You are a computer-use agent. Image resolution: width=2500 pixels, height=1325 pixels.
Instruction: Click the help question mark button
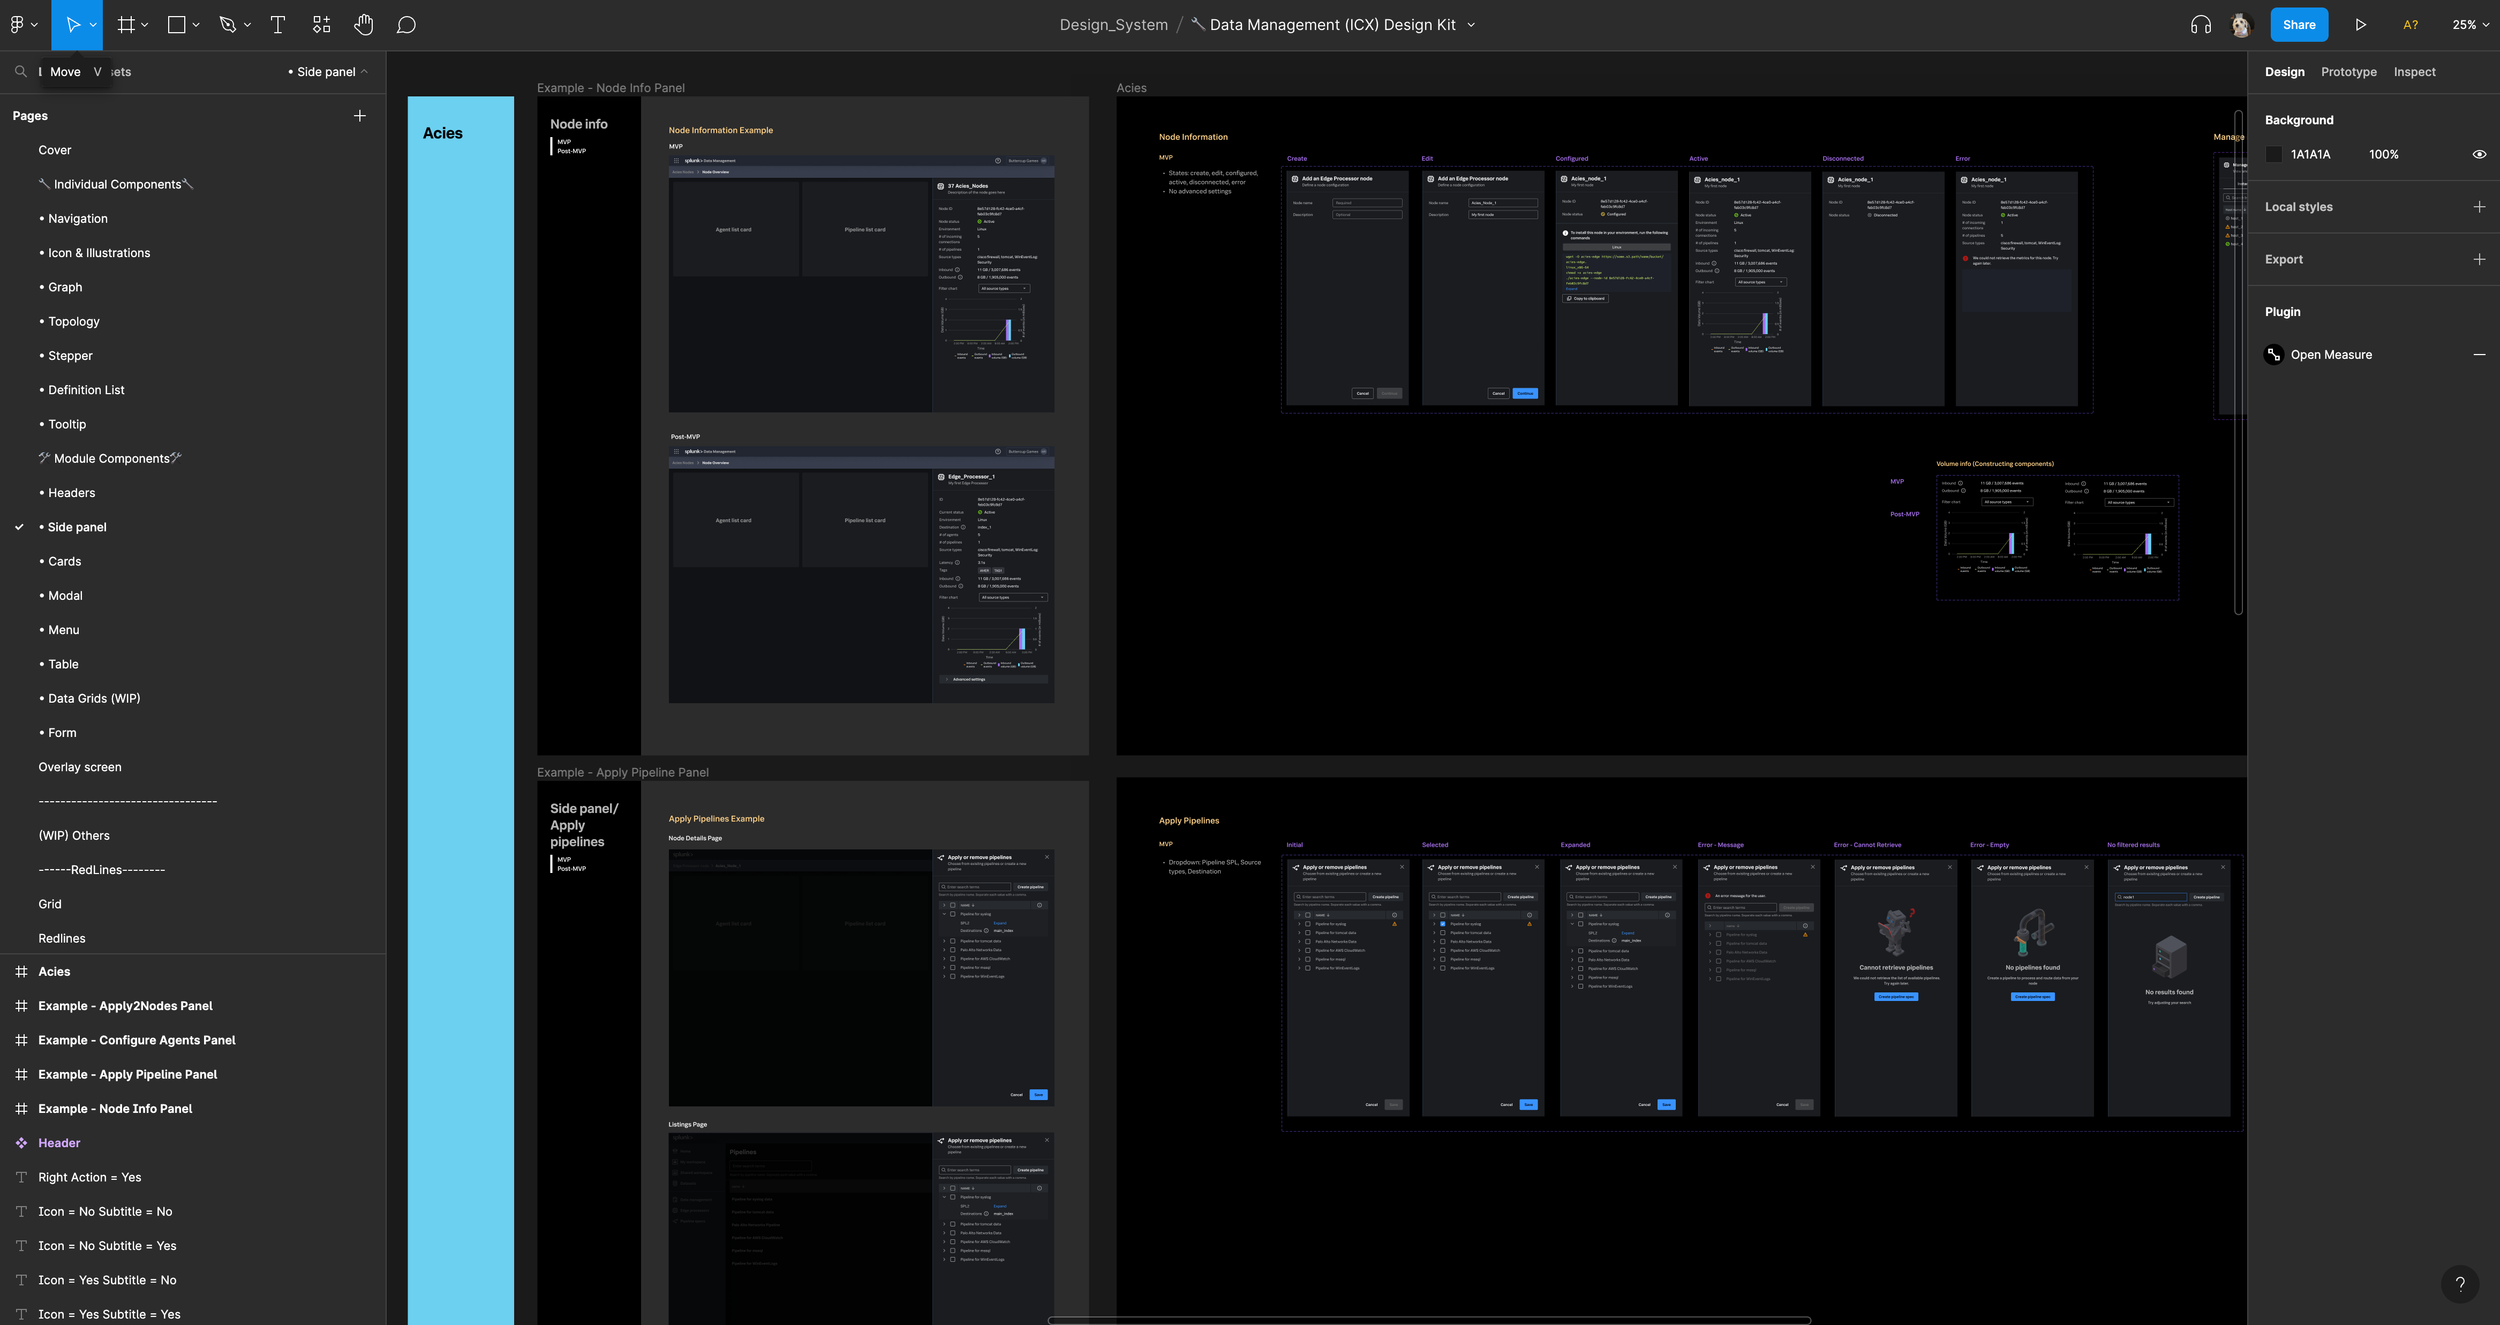(2460, 1284)
